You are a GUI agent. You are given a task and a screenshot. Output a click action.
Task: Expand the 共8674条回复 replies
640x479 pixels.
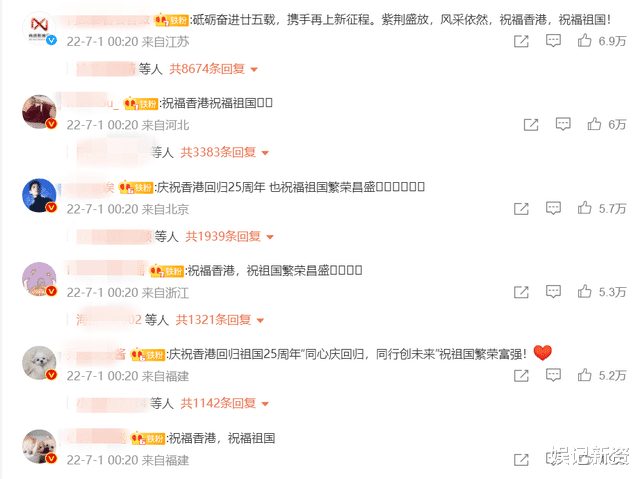click(x=213, y=69)
